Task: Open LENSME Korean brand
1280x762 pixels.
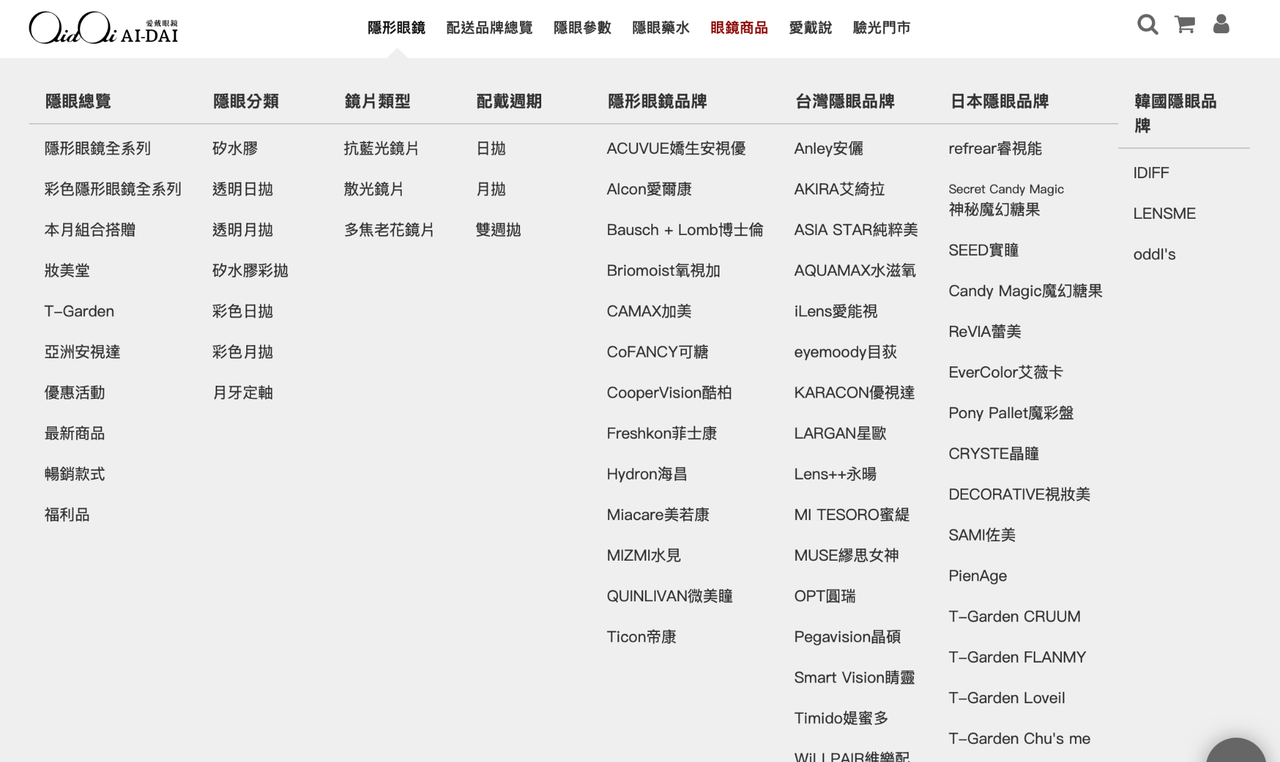Action: (x=1164, y=214)
